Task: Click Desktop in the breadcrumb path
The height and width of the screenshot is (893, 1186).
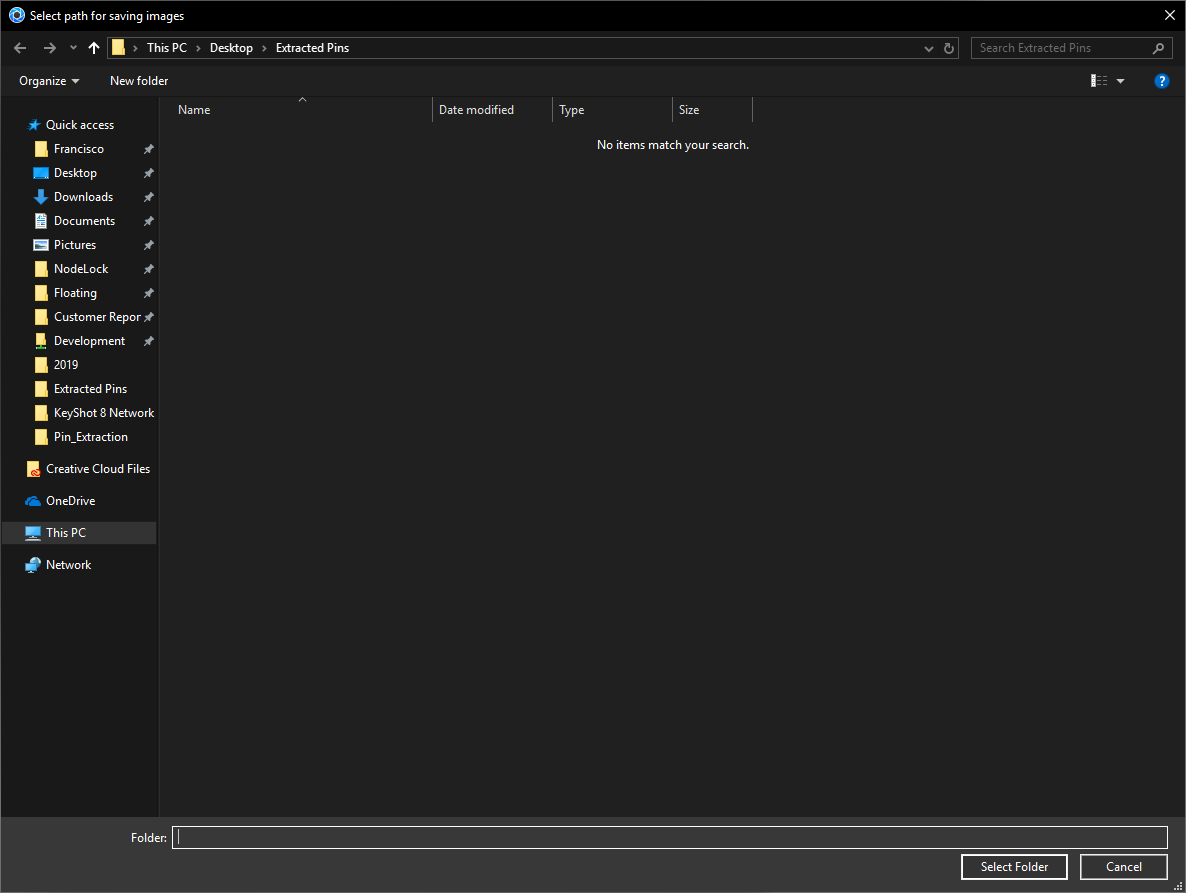Action: (x=231, y=47)
